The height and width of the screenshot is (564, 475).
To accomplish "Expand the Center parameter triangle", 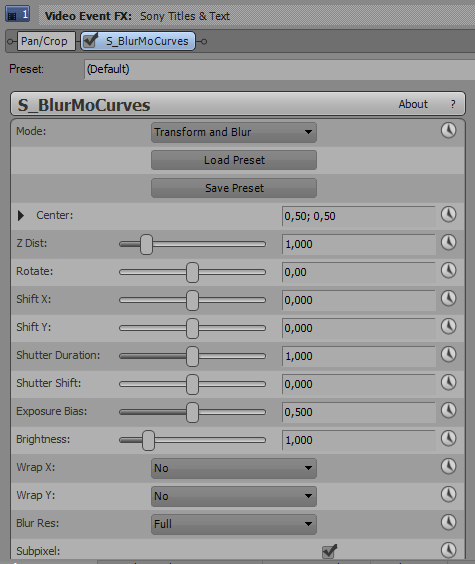I will coord(21,215).
